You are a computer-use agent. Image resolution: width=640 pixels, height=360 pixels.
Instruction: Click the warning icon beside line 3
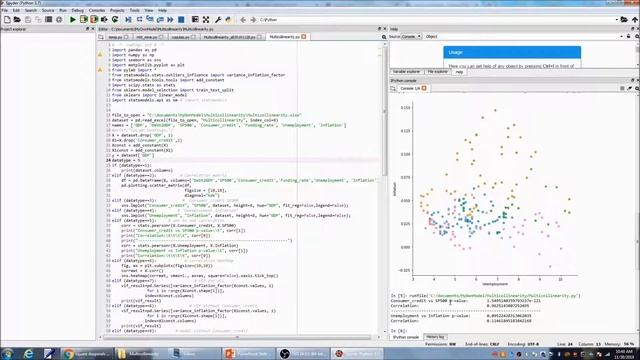point(100,54)
